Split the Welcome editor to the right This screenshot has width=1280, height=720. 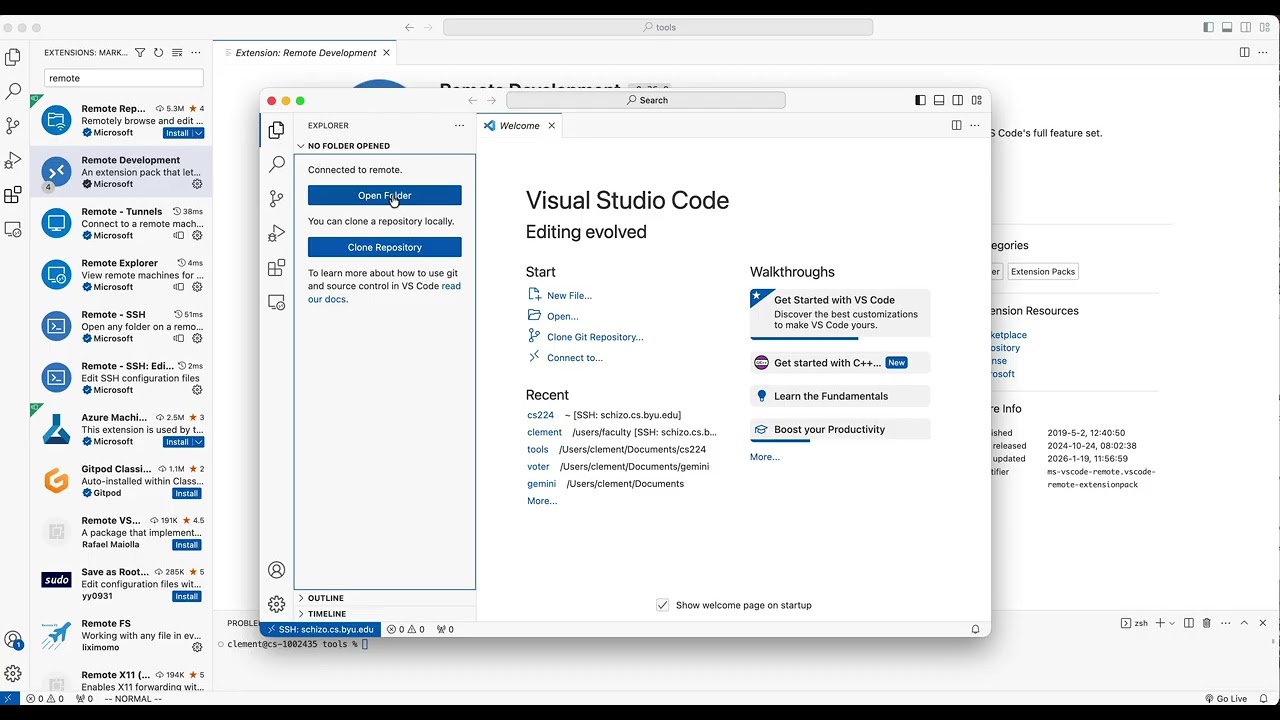click(956, 125)
